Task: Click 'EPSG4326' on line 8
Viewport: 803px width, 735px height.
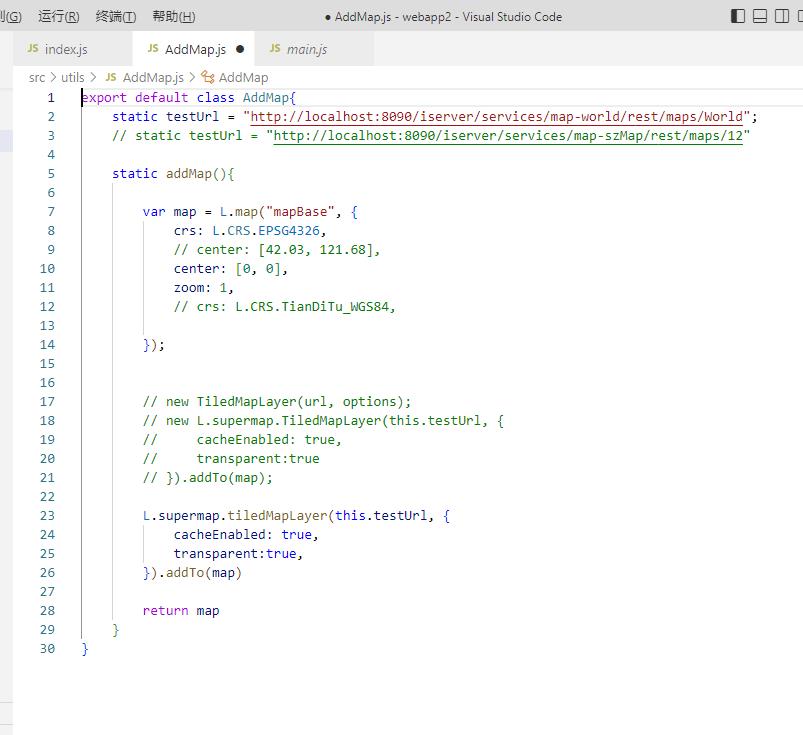Action: coord(289,230)
